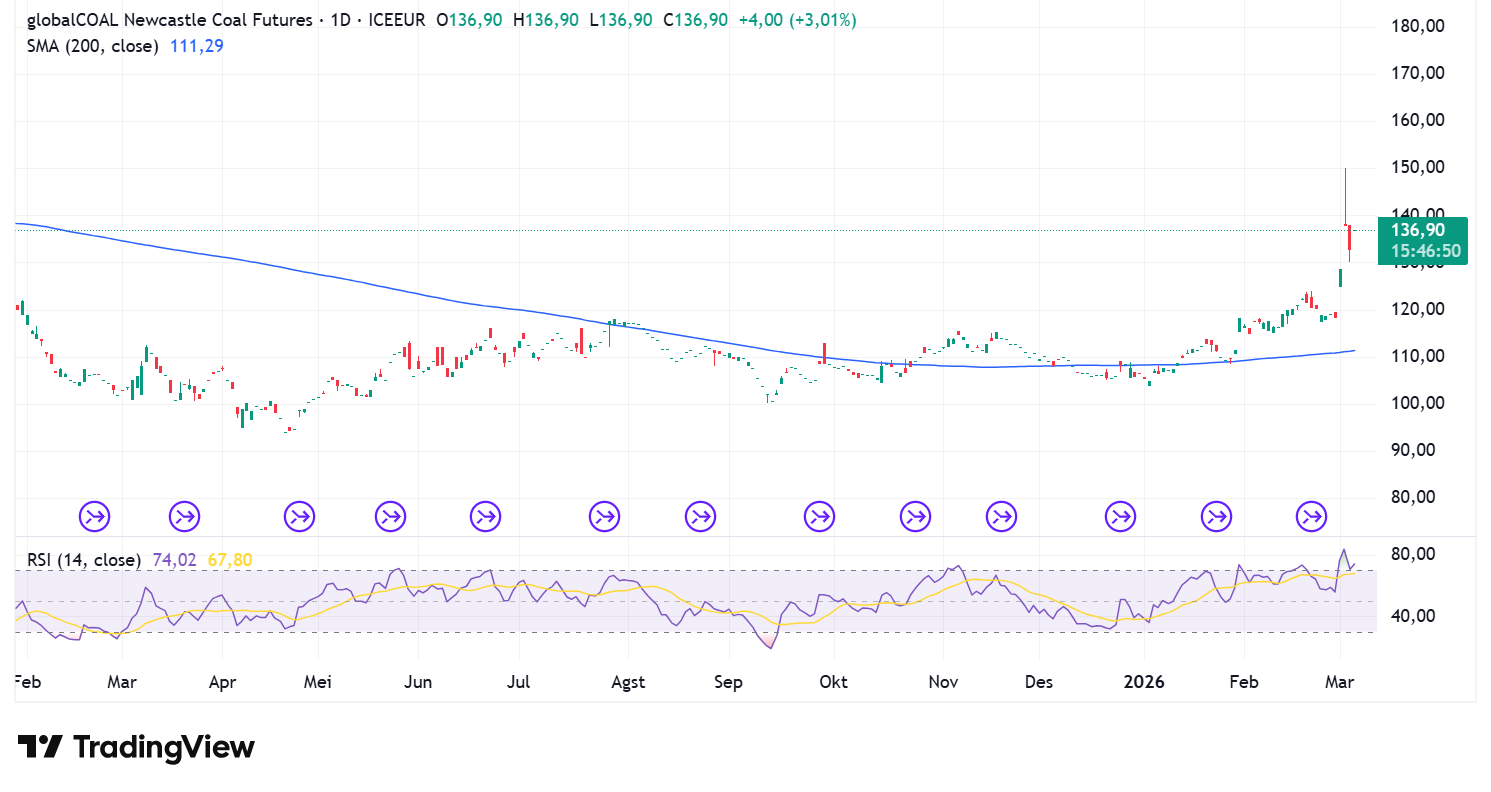The width and height of the screenshot is (1491, 792).
Task: Click the rollover icon between Apr and Mei
Action: click(298, 517)
